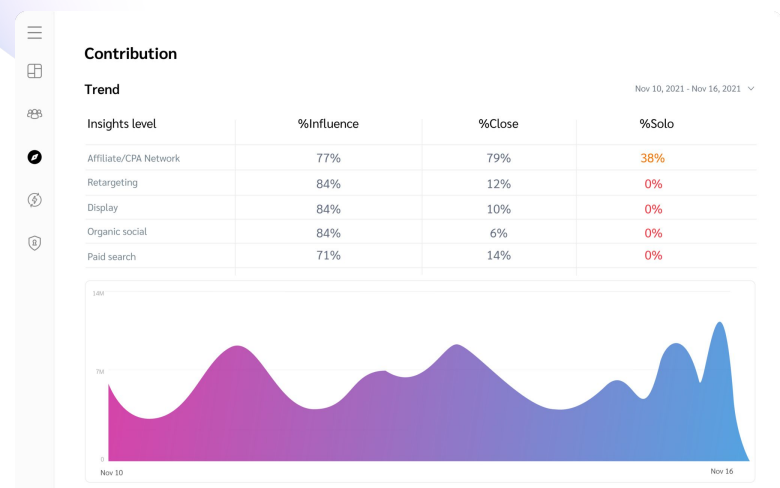Click the Display channel row

(x=102, y=208)
